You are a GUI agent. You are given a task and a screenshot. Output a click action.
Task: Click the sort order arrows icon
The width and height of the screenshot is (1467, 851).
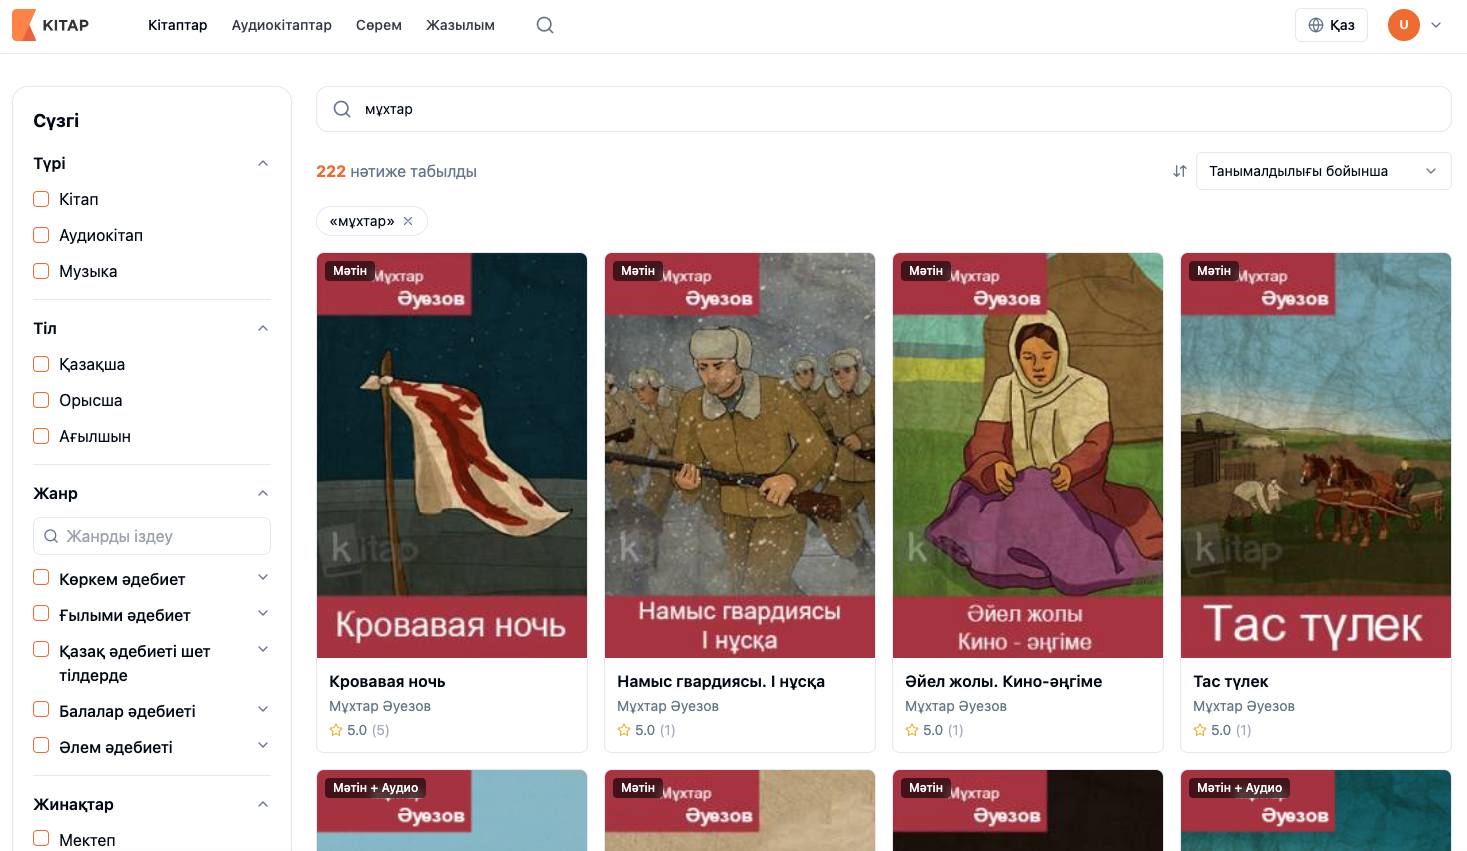coord(1180,171)
